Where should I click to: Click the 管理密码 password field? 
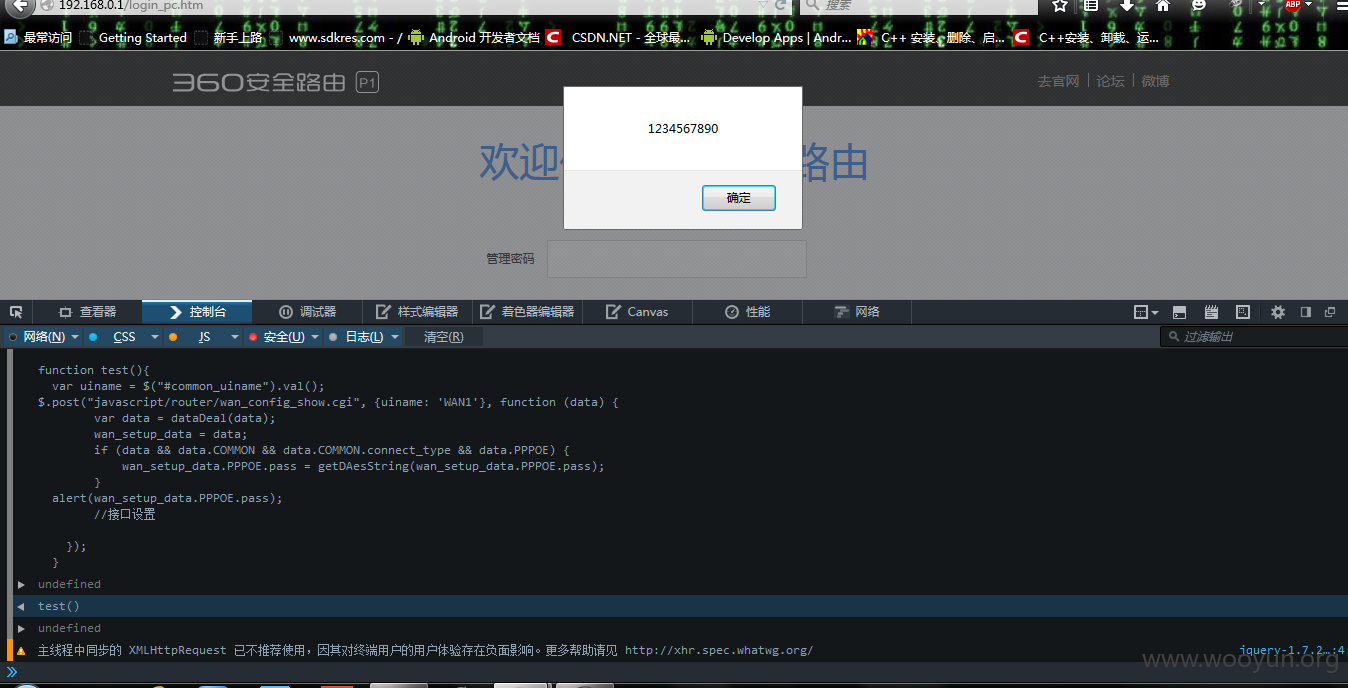677,259
